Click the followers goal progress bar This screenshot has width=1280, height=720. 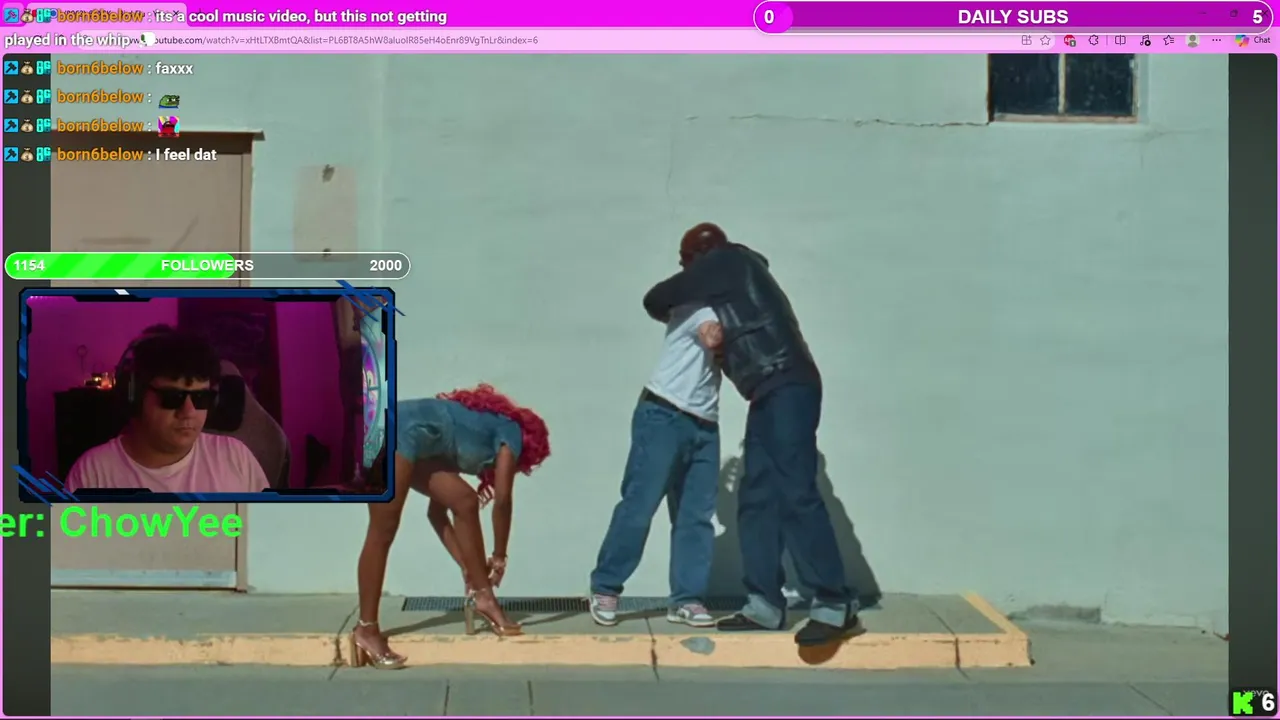[207, 265]
